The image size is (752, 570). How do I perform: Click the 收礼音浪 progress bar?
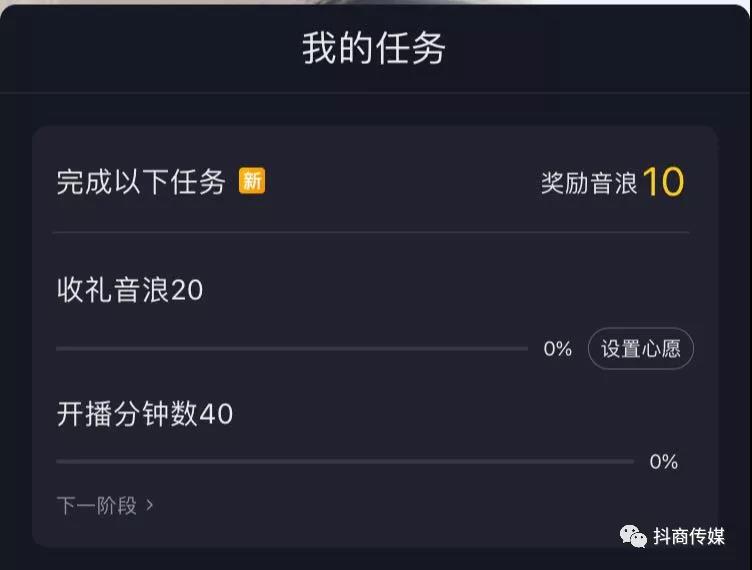click(291, 349)
